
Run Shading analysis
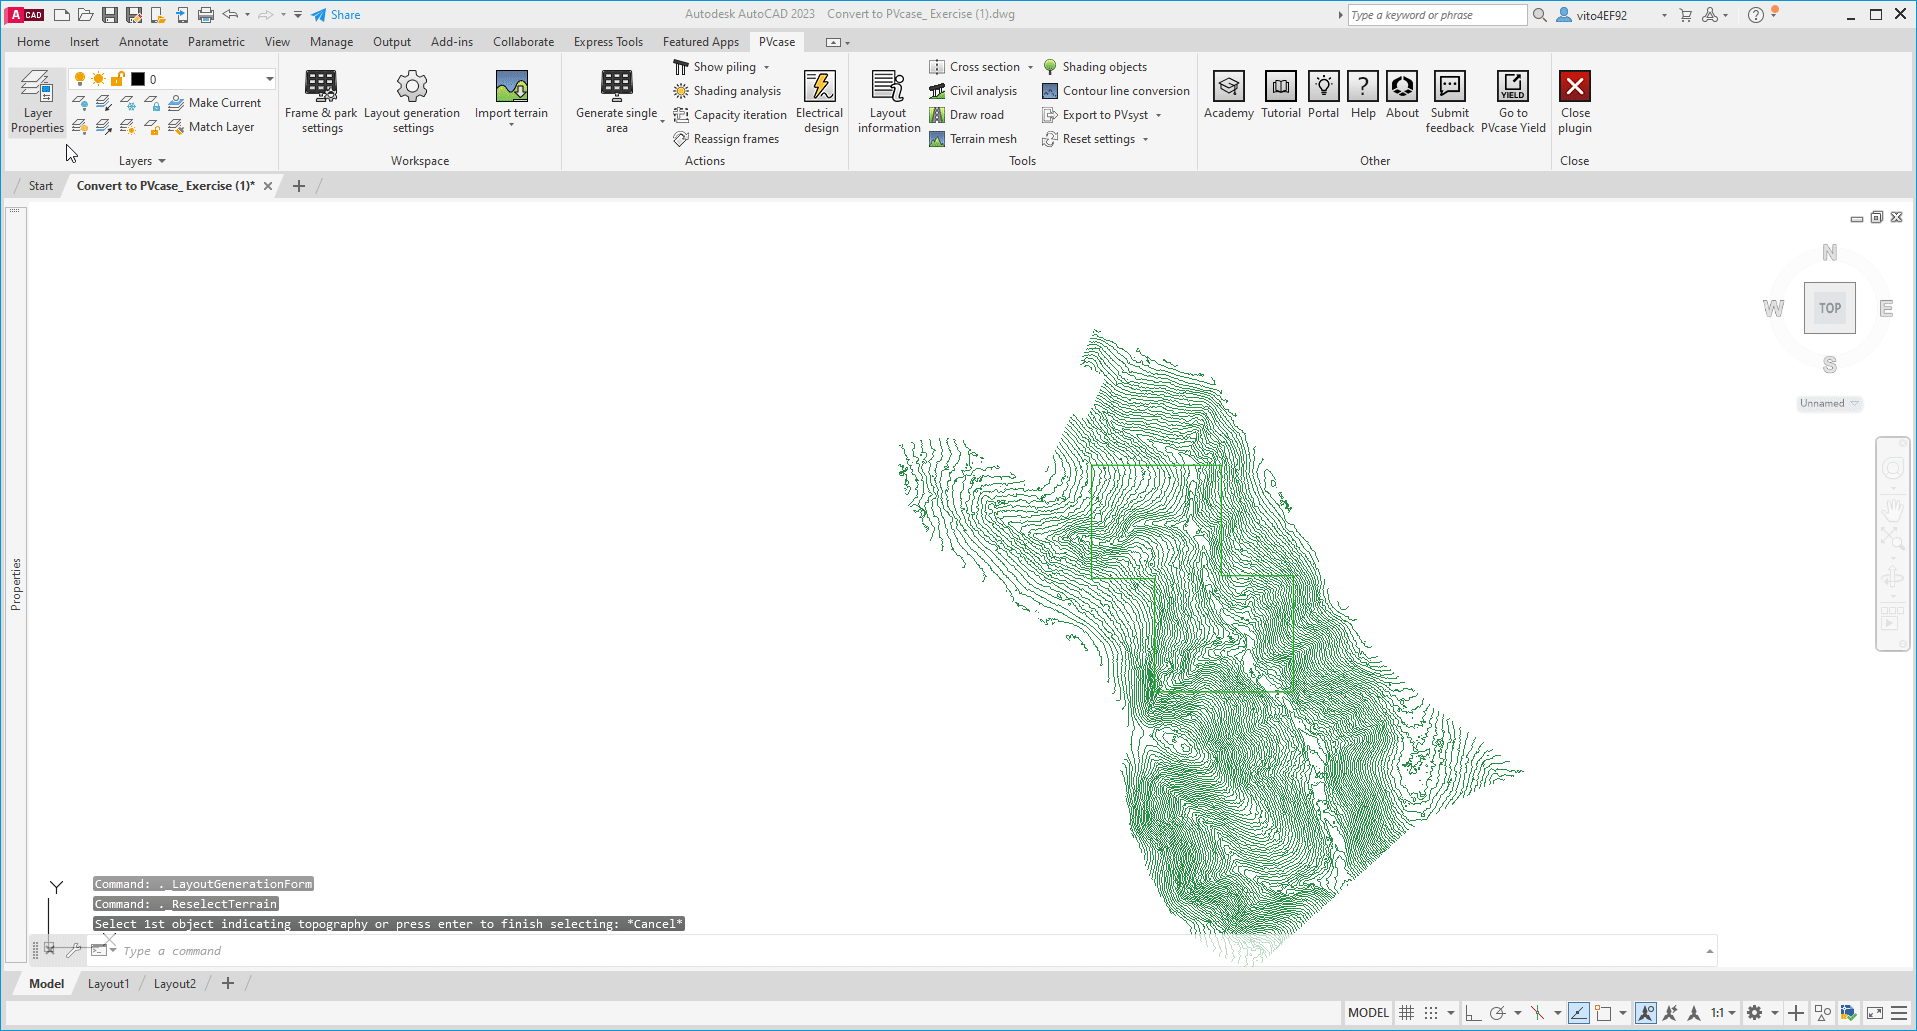point(727,91)
